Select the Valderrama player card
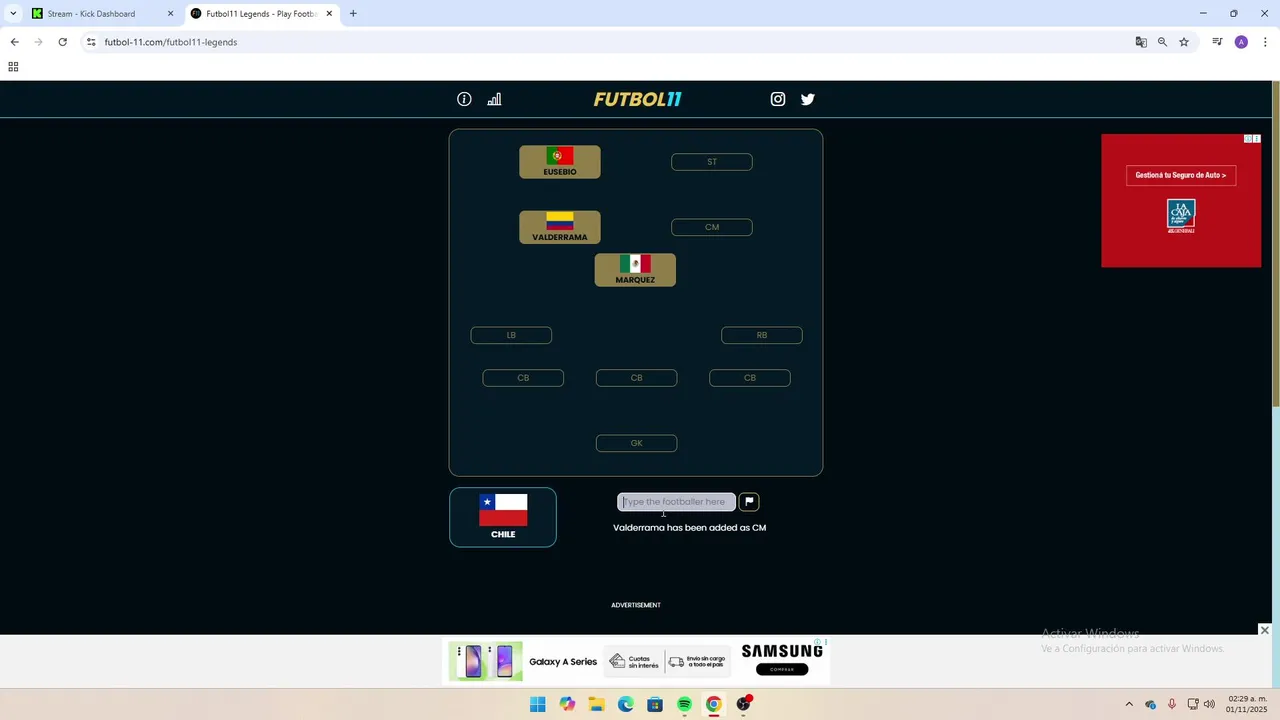Screen dimensions: 1280x720 click(x=560, y=227)
